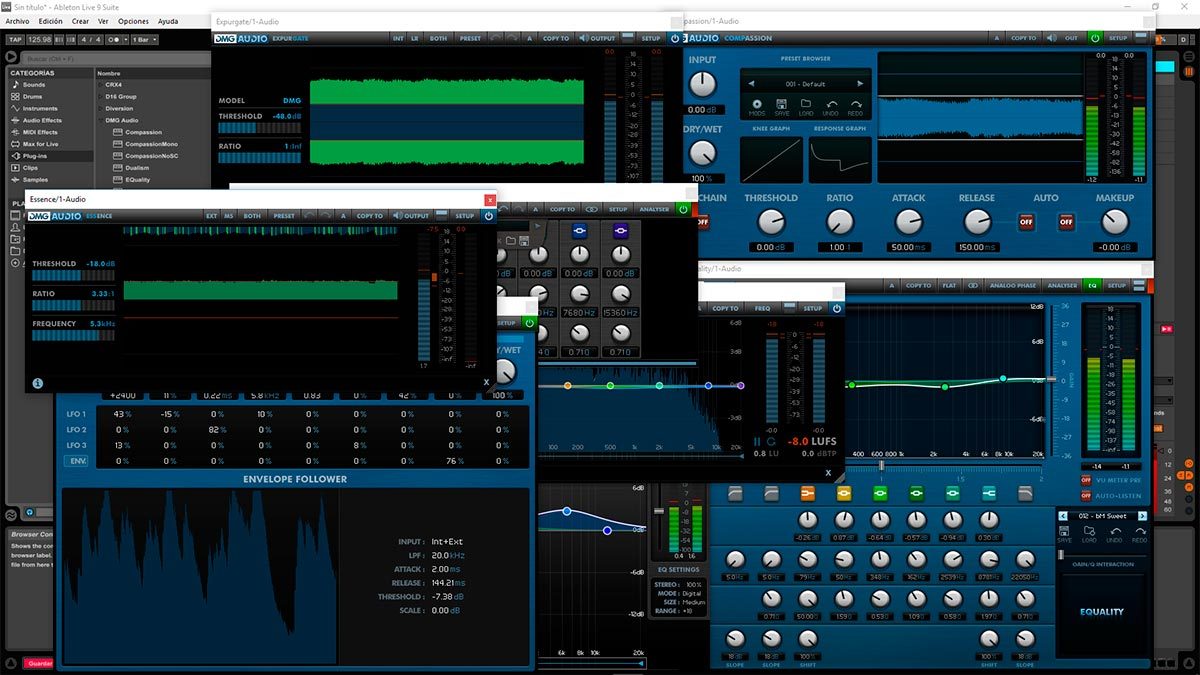The height and width of the screenshot is (675, 1200).
Task: Click the UNDO icon in Compassion
Action: 831,104
